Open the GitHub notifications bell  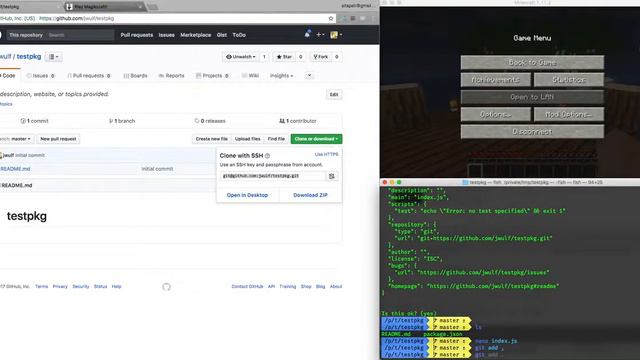coord(307,34)
